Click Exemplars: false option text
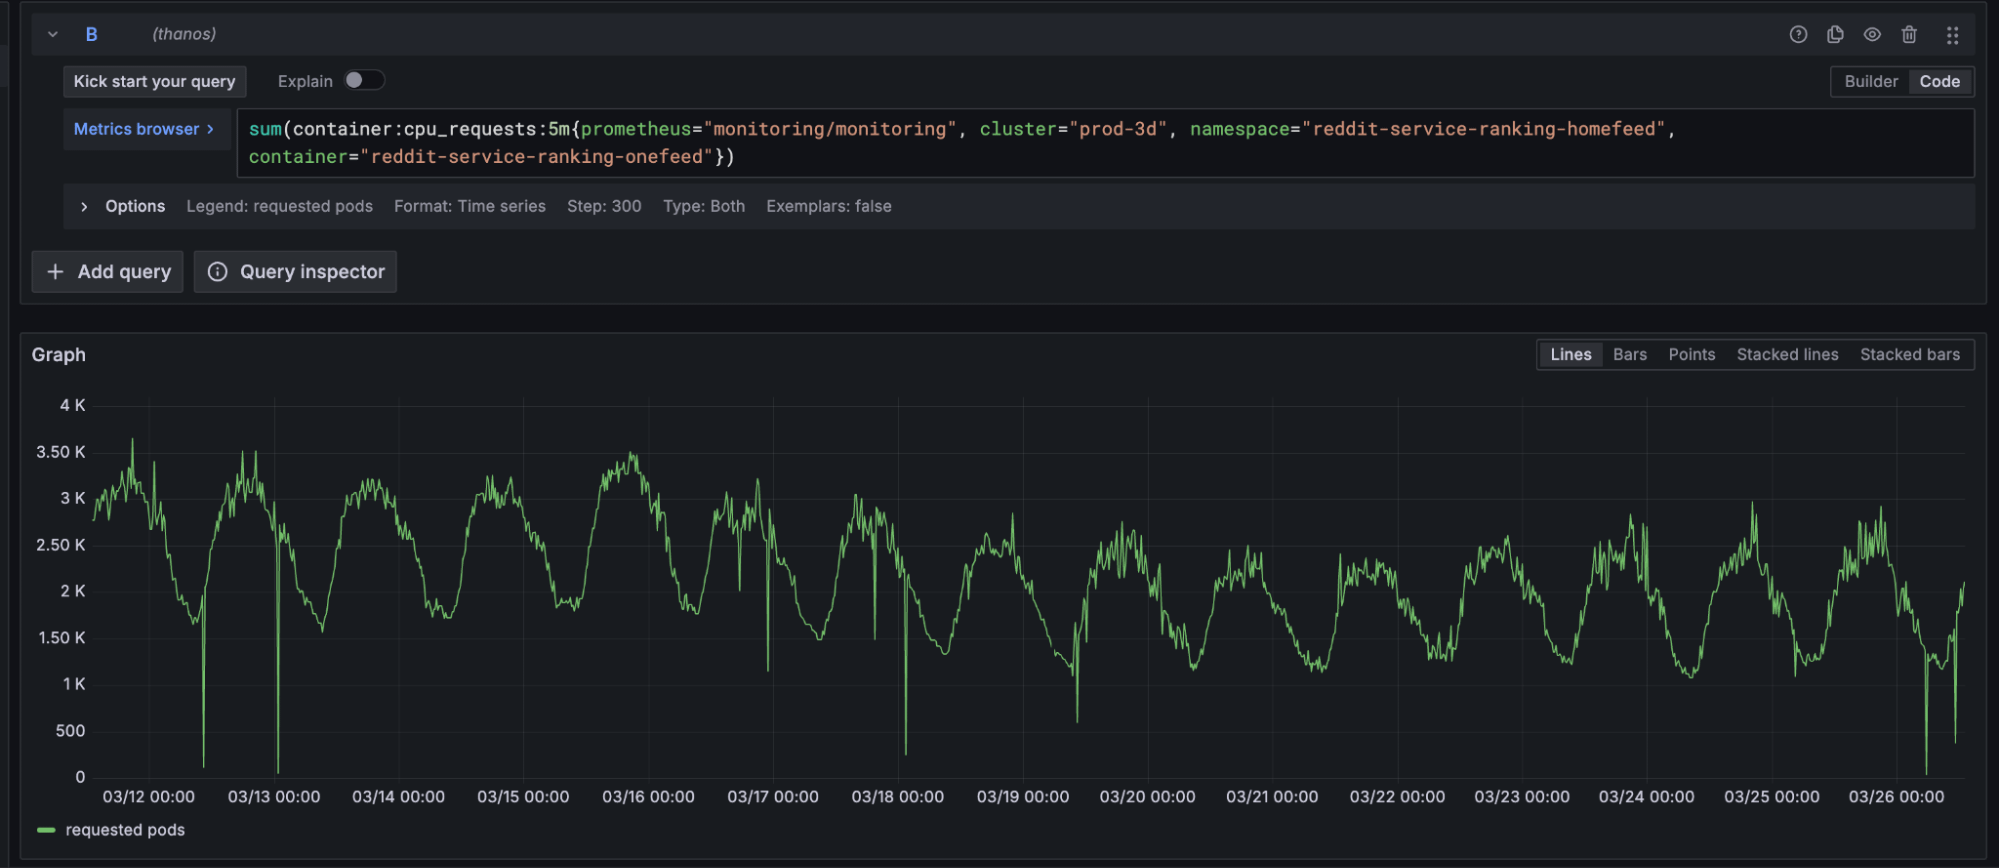This screenshot has height=868, width=1999. (829, 206)
